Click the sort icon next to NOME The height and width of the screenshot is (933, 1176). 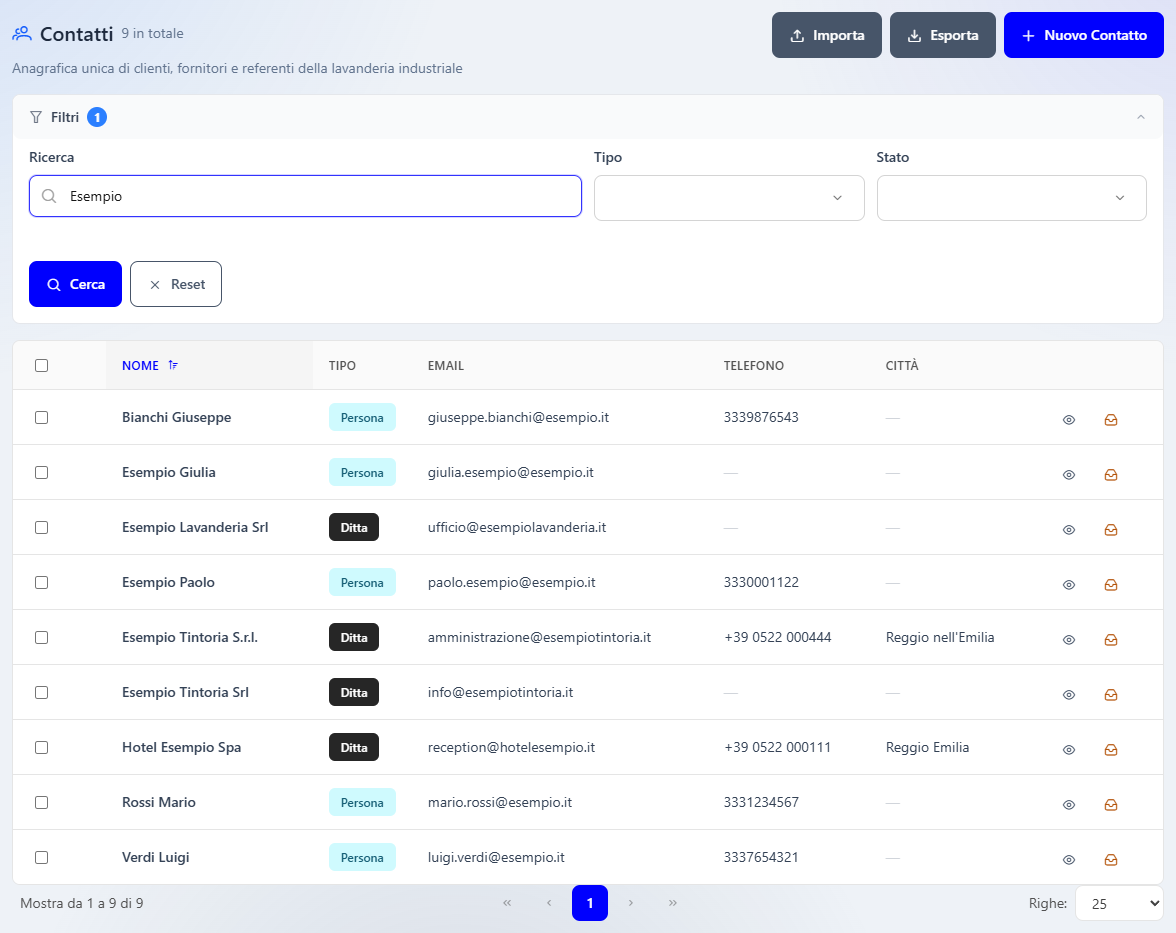173,365
